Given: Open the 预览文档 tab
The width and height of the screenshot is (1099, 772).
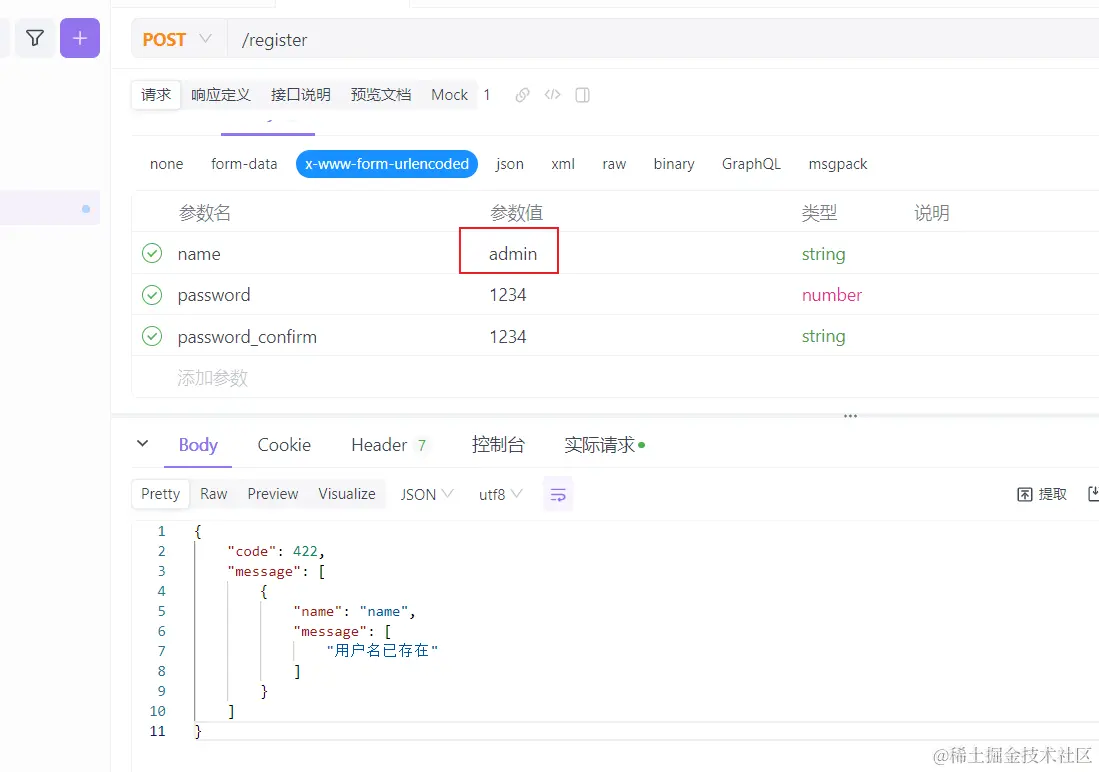Looking at the screenshot, I should pos(381,95).
